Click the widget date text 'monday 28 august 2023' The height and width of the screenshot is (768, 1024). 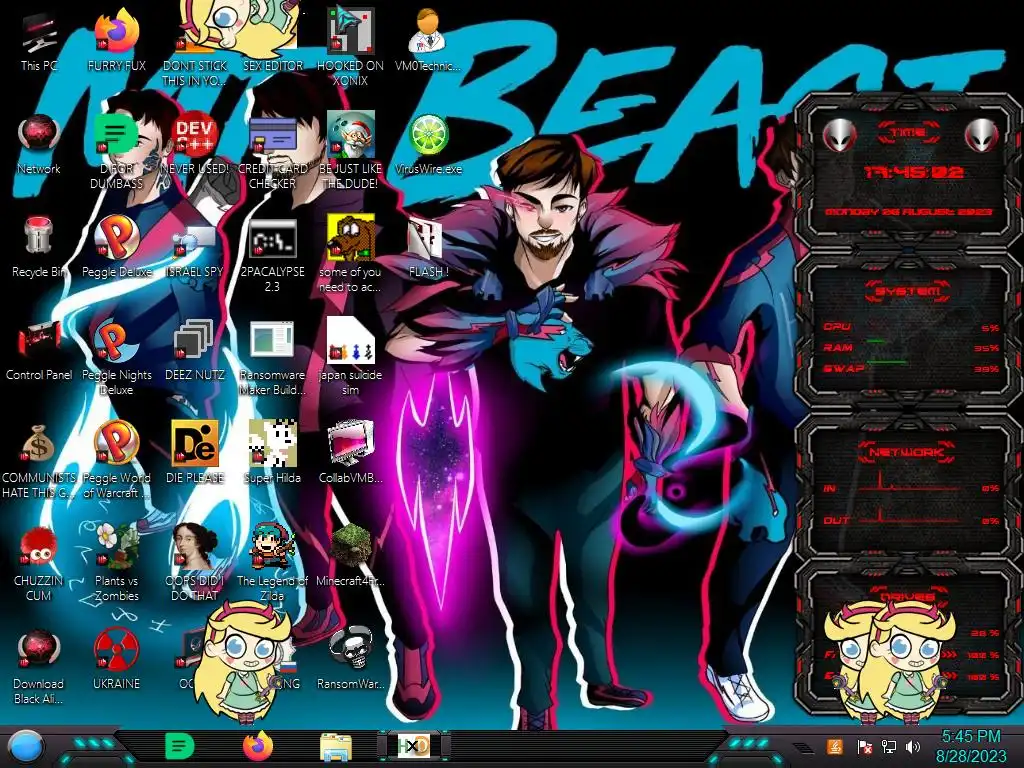coord(908,212)
